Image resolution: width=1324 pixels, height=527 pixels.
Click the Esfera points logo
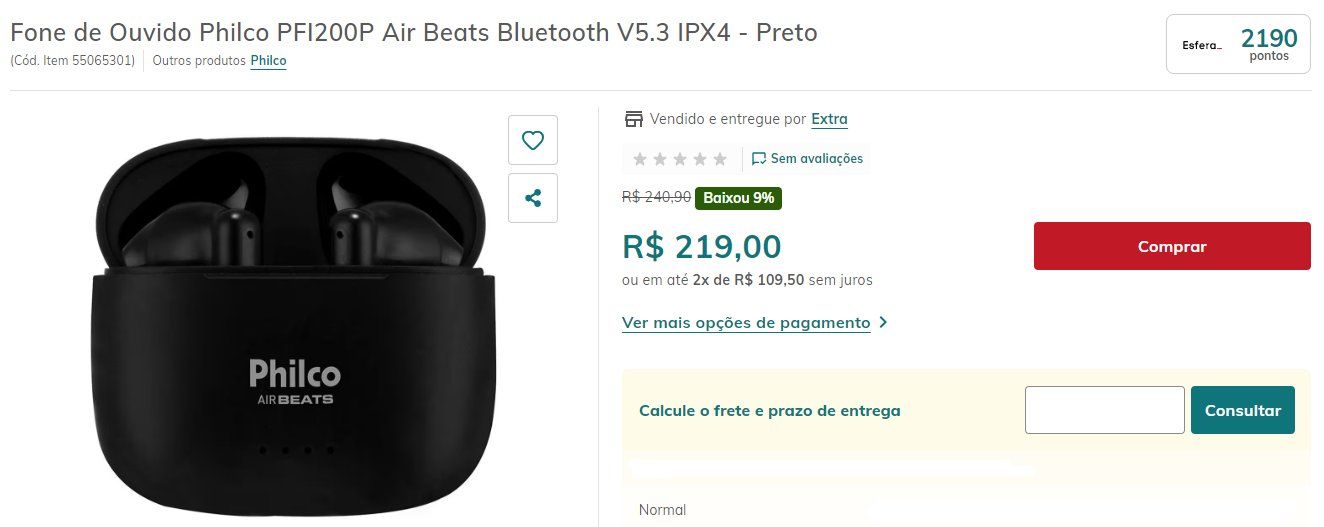pos(1202,45)
